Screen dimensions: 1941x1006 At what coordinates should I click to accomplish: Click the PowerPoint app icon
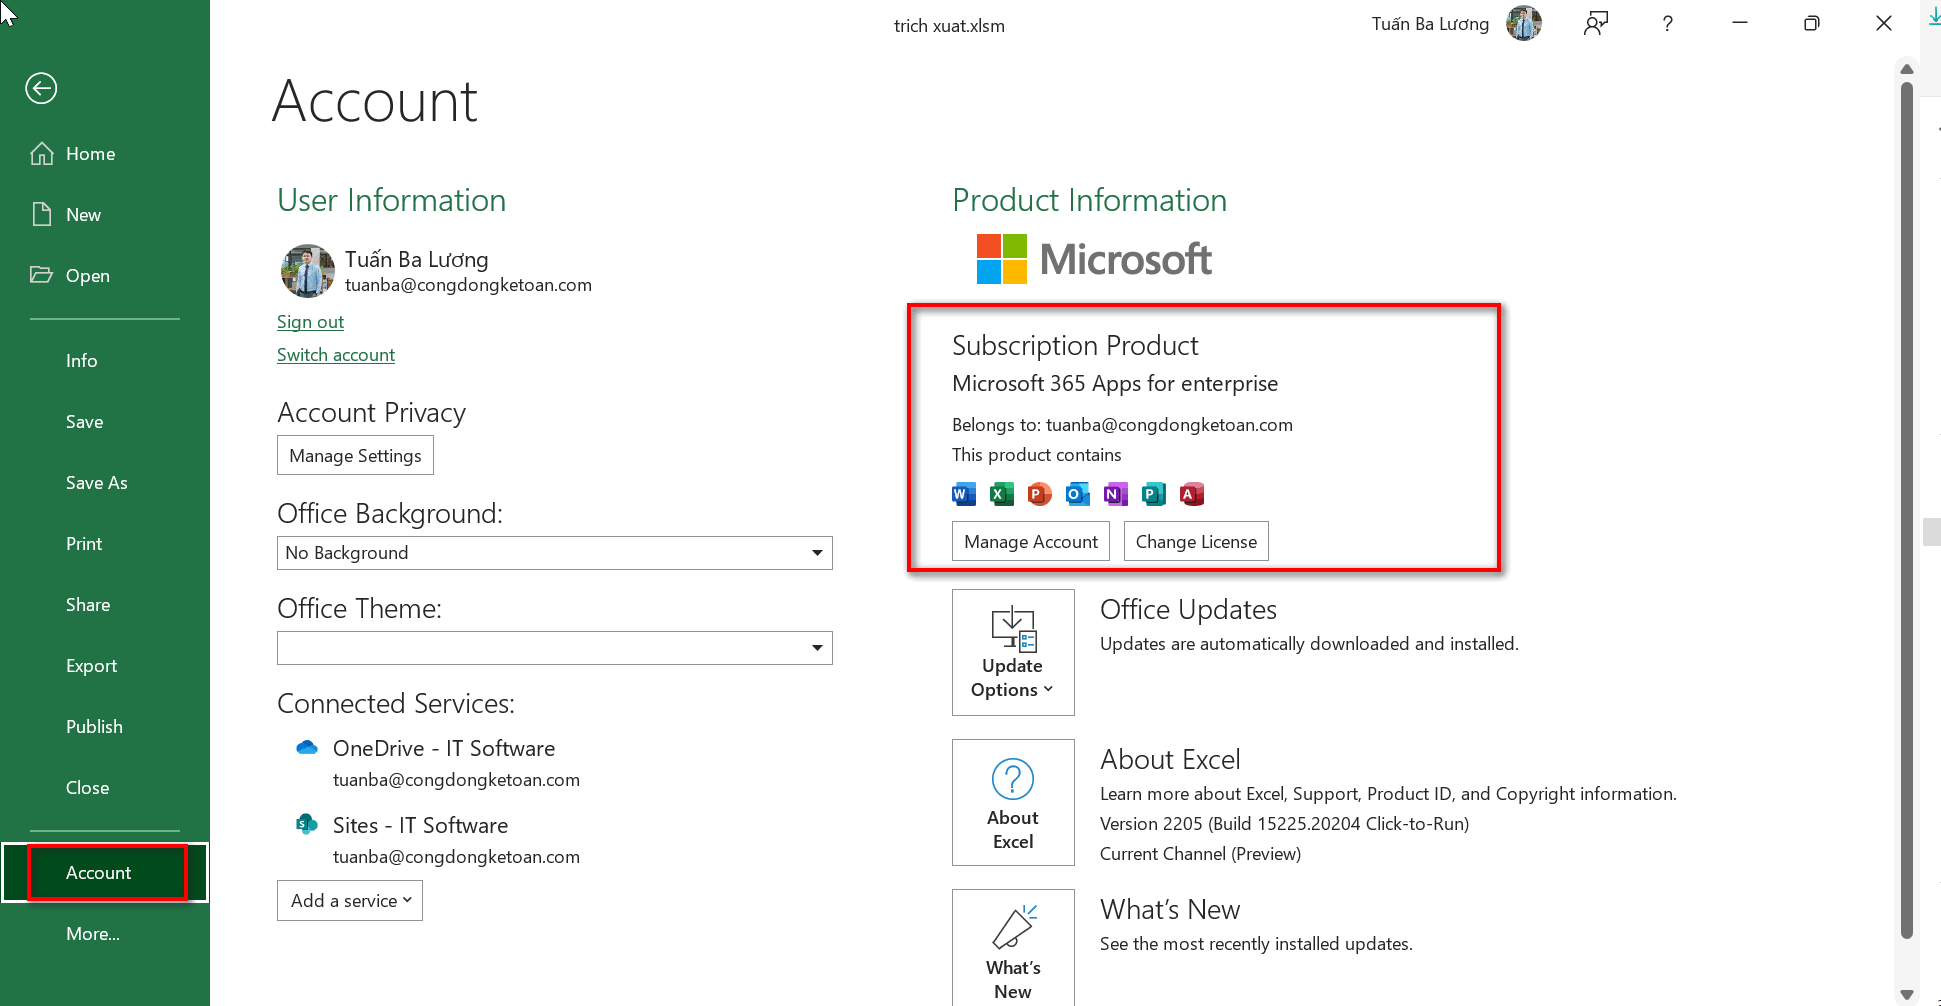(1040, 494)
